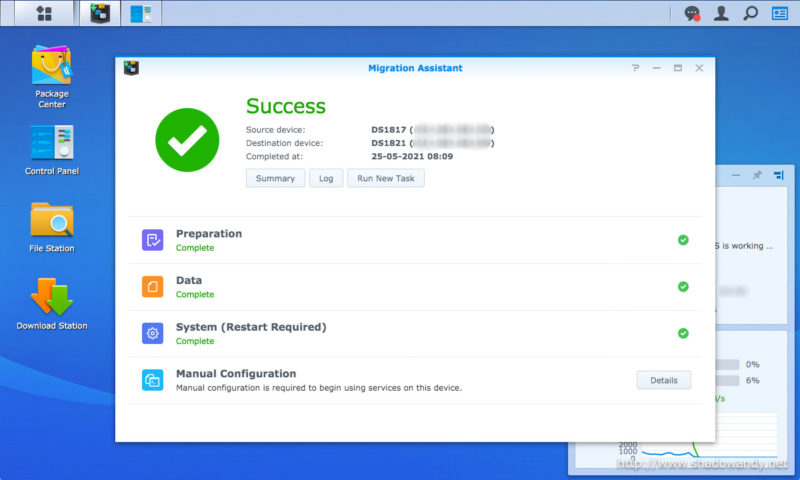Open widget panel settings list icon
The width and height of the screenshot is (800, 480).
[779, 175]
